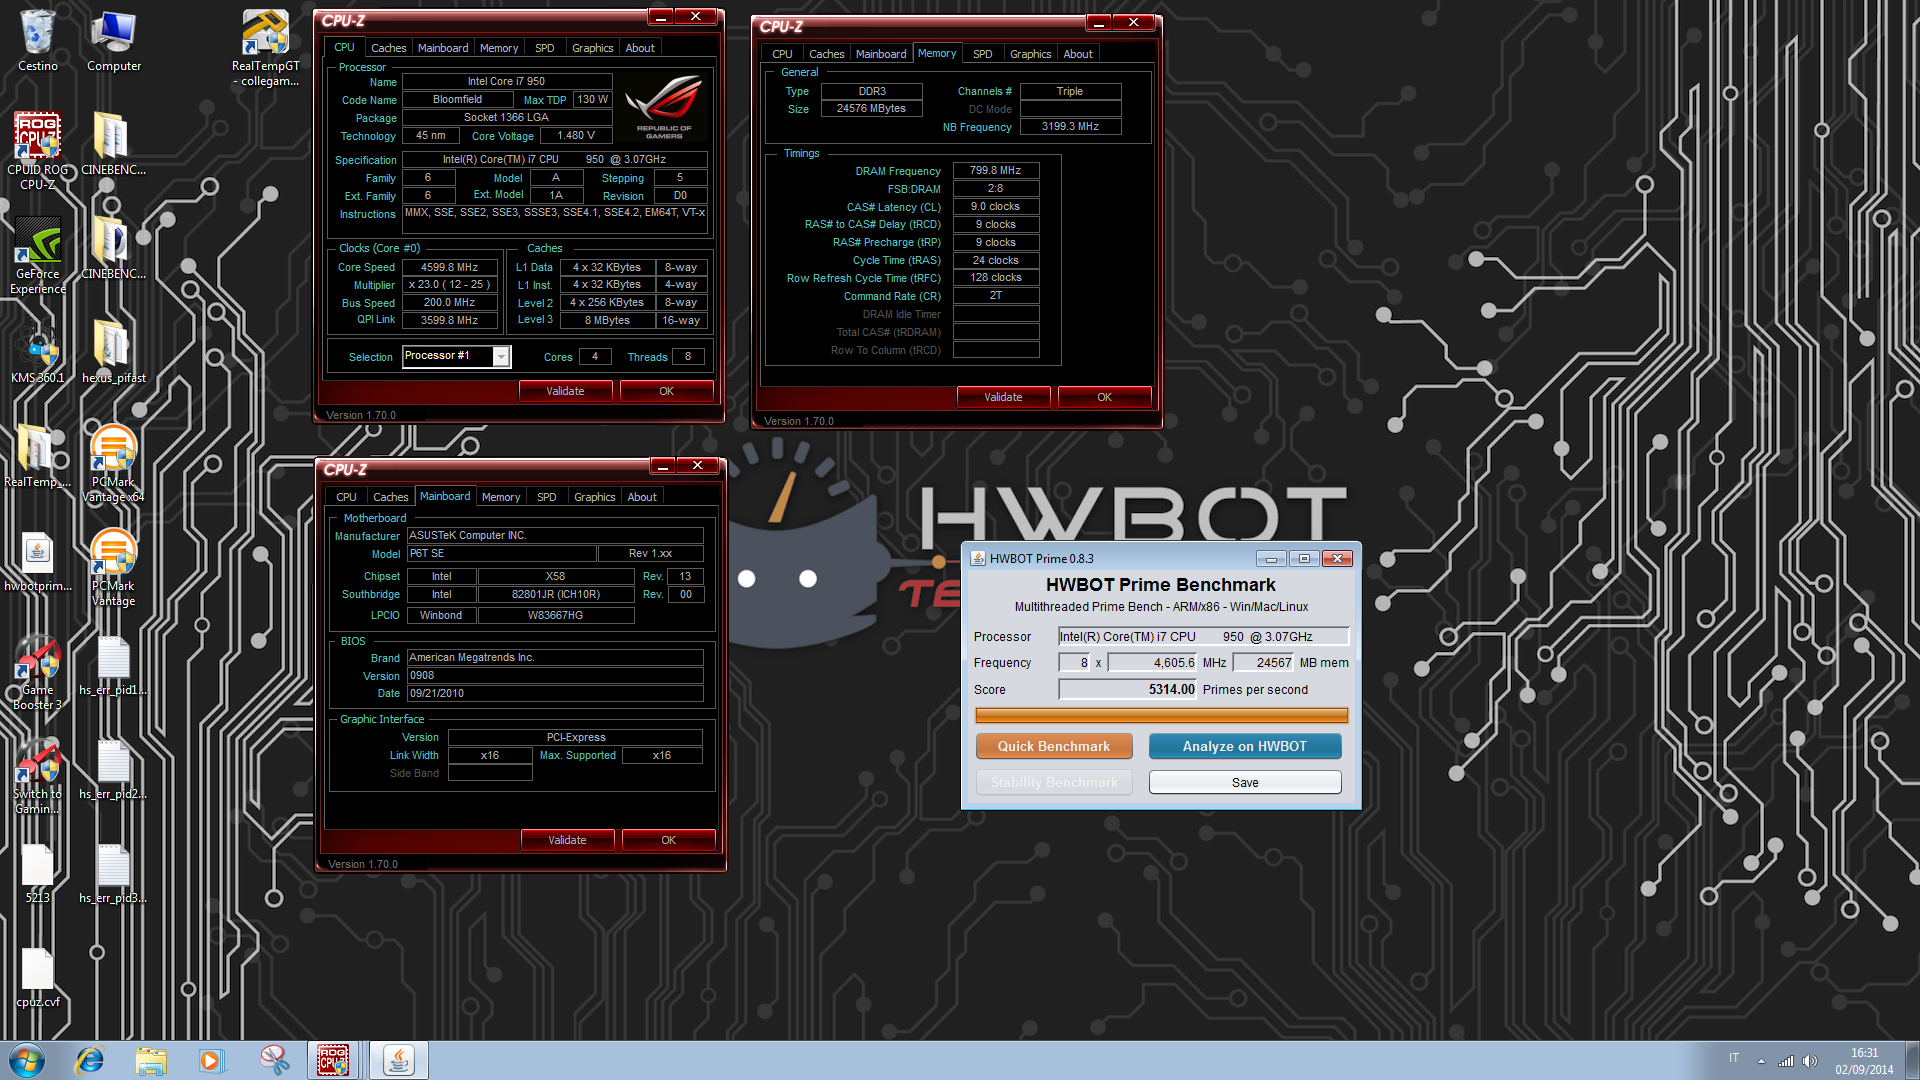This screenshot has height=1080, width=1920.
Task: Click the Score field showing 5314.00
Action: 1128,689
